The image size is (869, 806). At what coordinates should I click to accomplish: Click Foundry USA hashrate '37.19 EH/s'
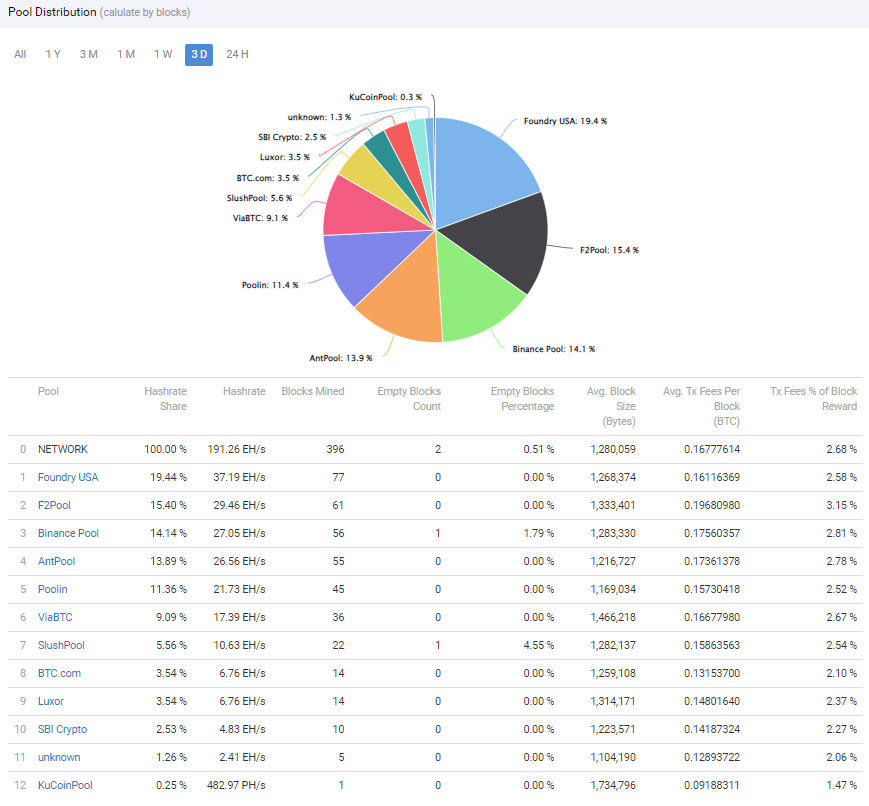pos(239,477)
